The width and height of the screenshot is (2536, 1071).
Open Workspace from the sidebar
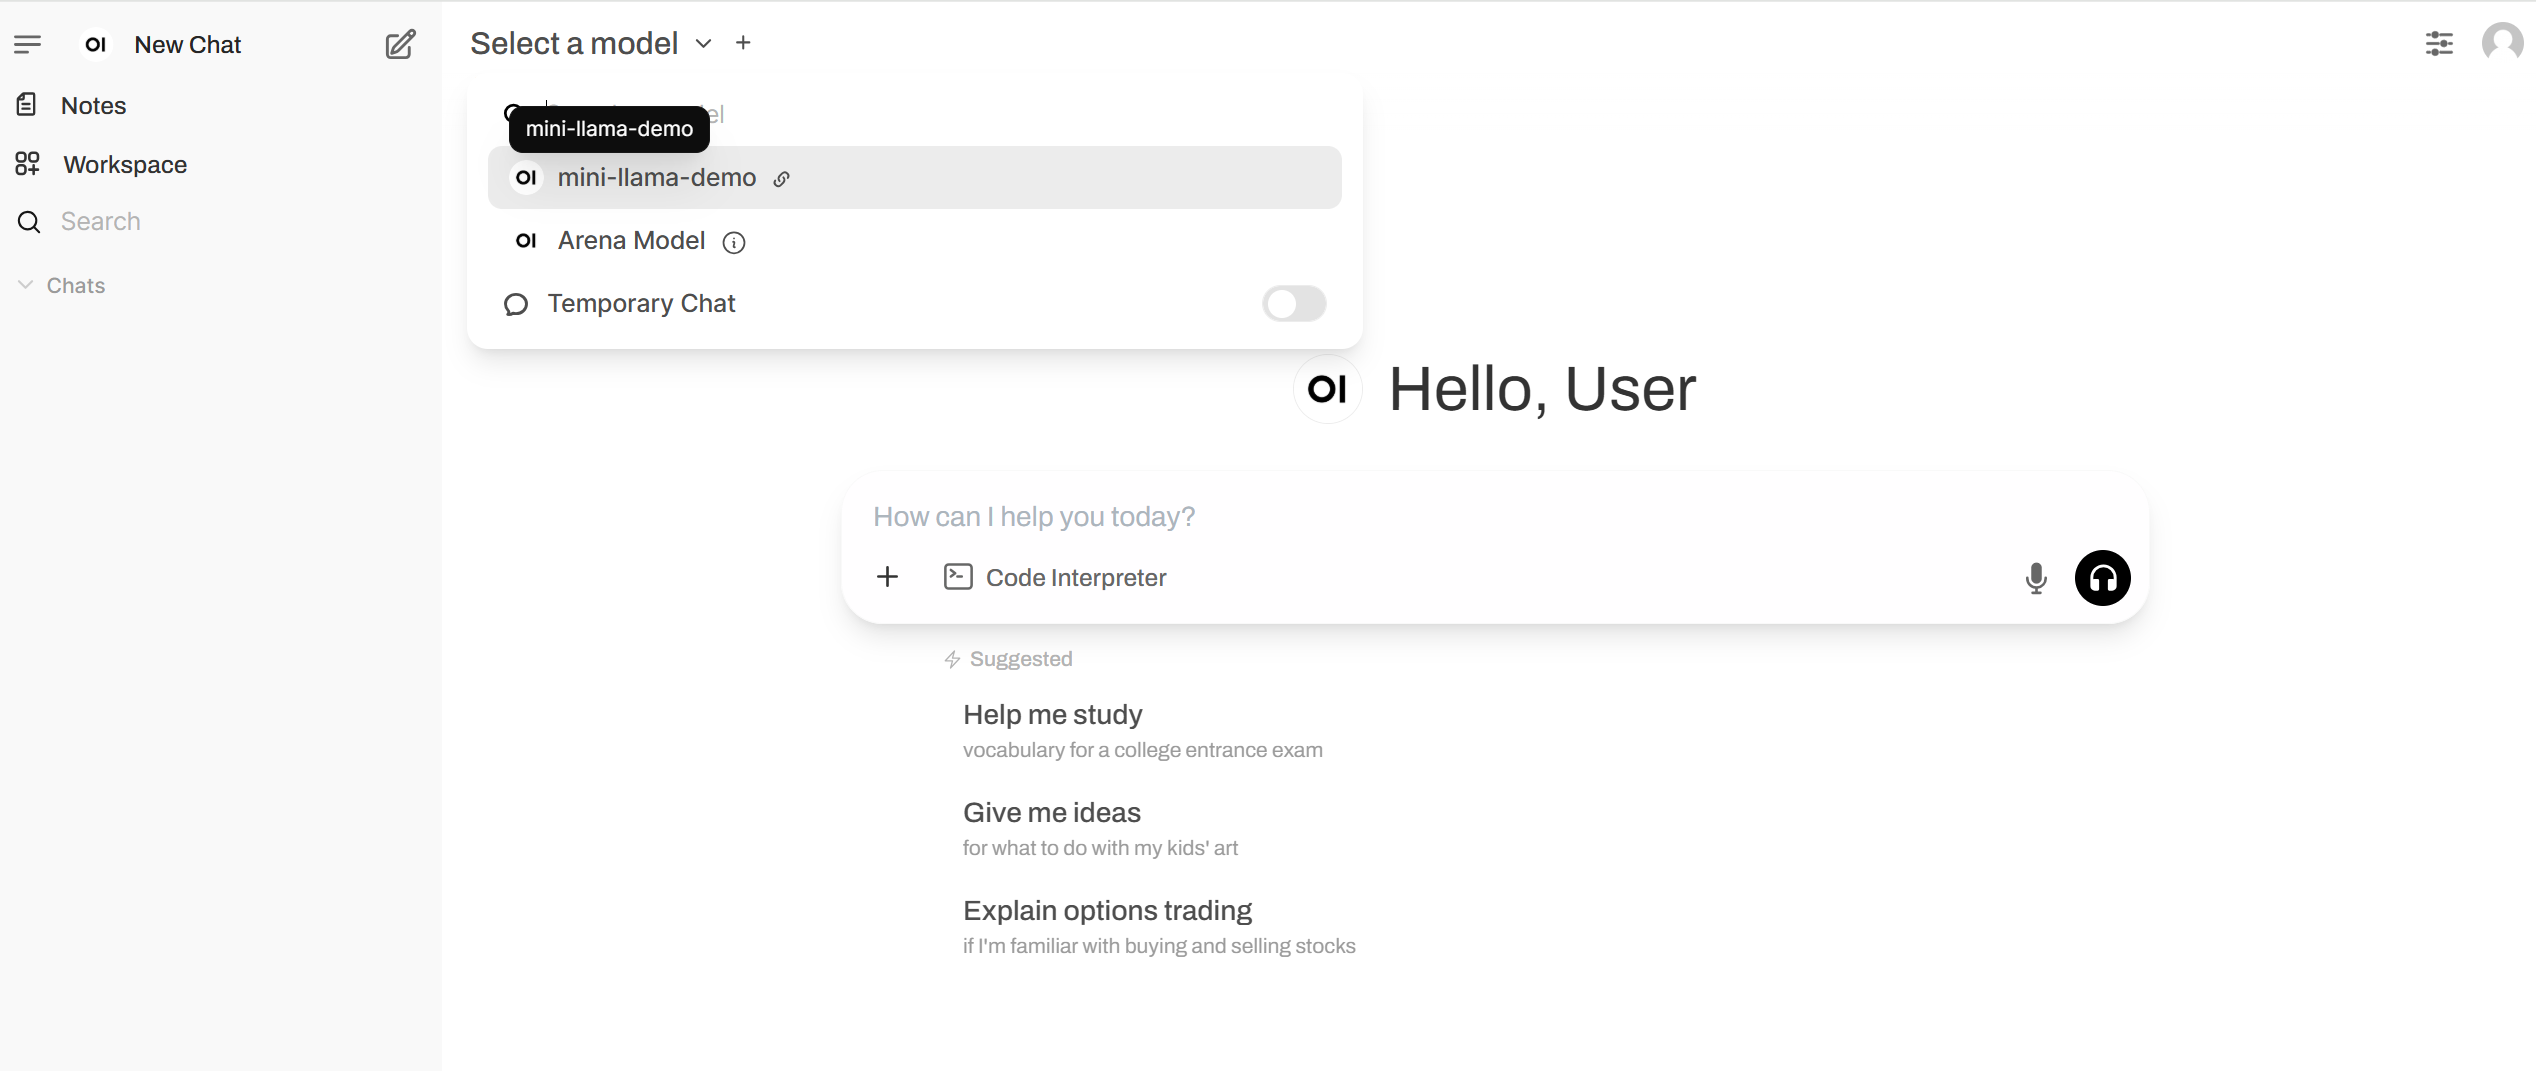(125, 165)
